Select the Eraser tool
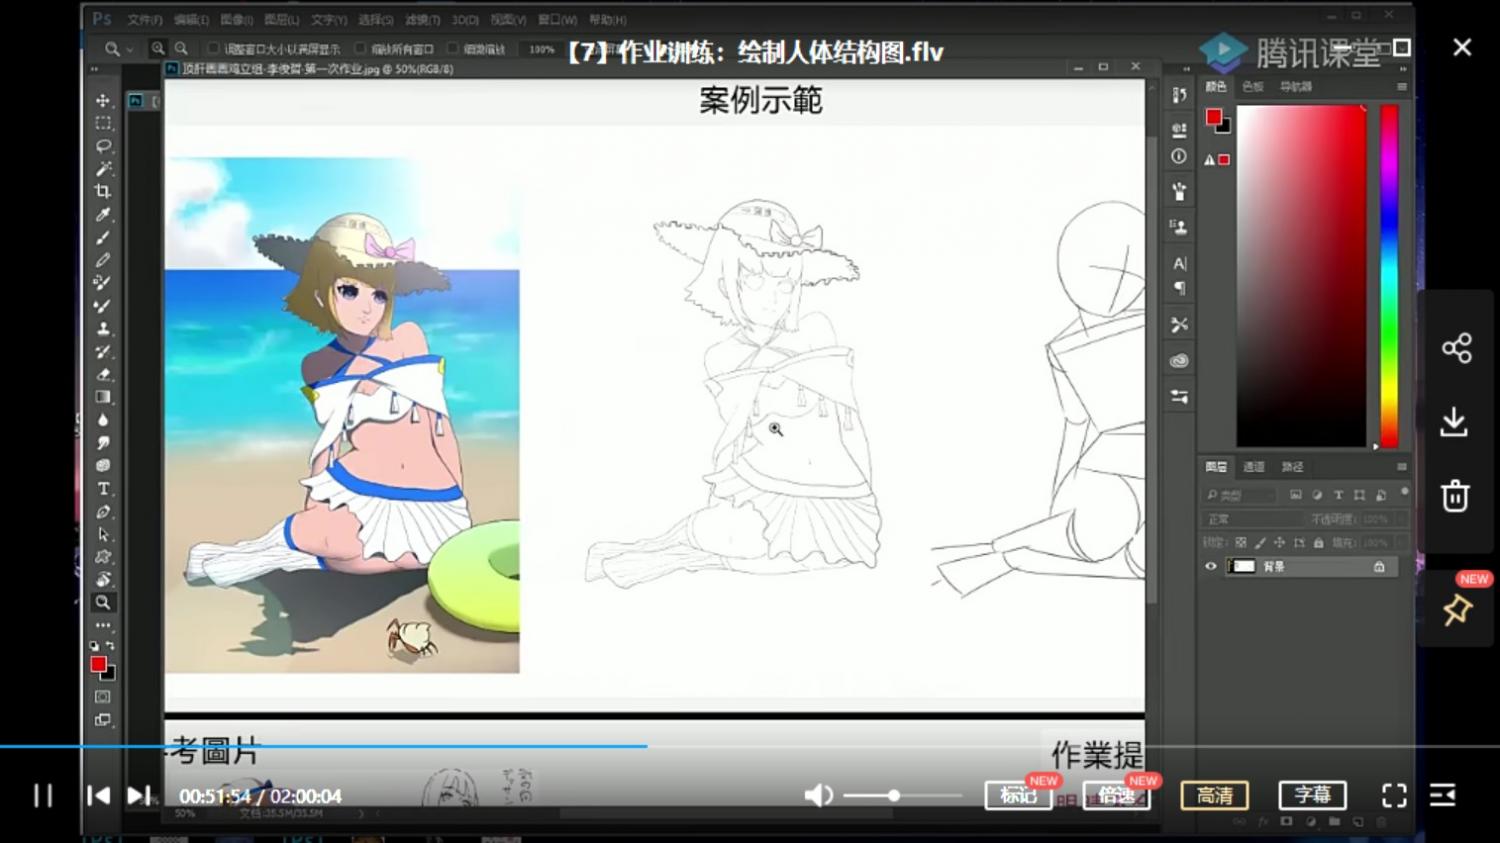Image resolution: width=1500 pixels, height=843 pixels. pos(103,375)
